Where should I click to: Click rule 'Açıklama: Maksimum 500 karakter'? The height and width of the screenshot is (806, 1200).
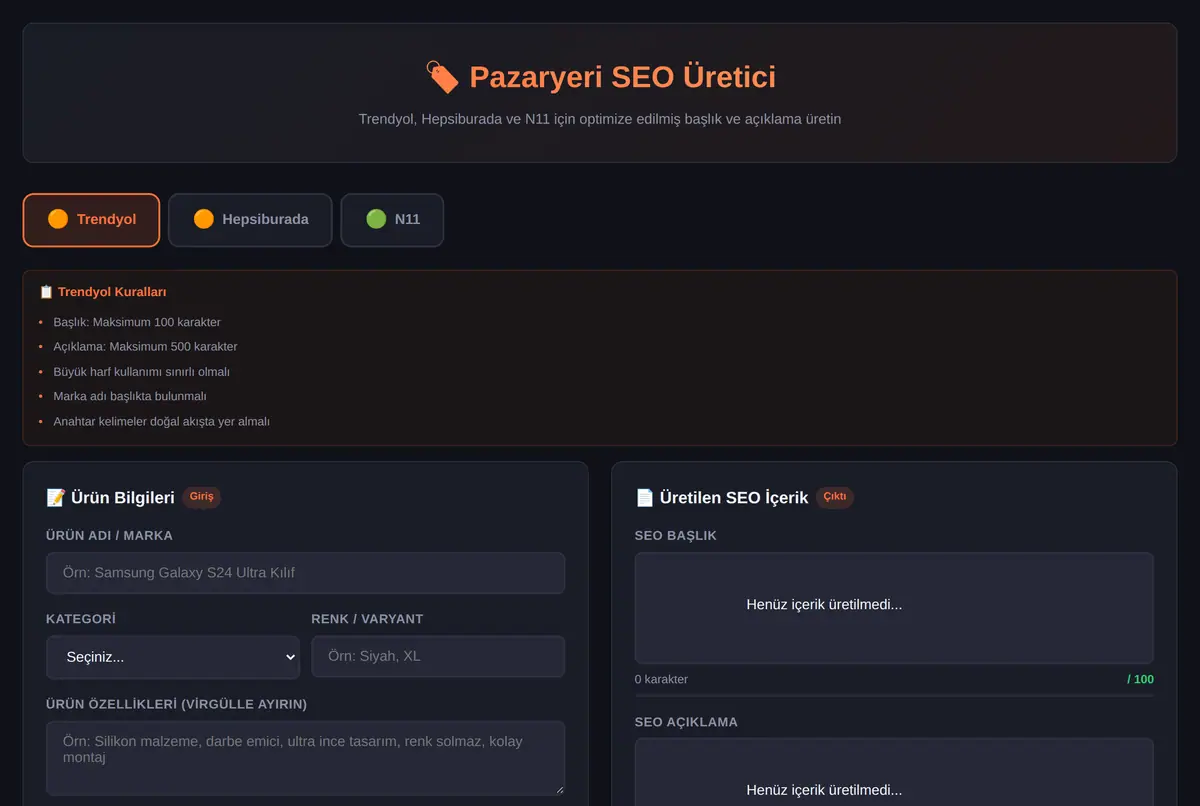(x=145, y=347)
